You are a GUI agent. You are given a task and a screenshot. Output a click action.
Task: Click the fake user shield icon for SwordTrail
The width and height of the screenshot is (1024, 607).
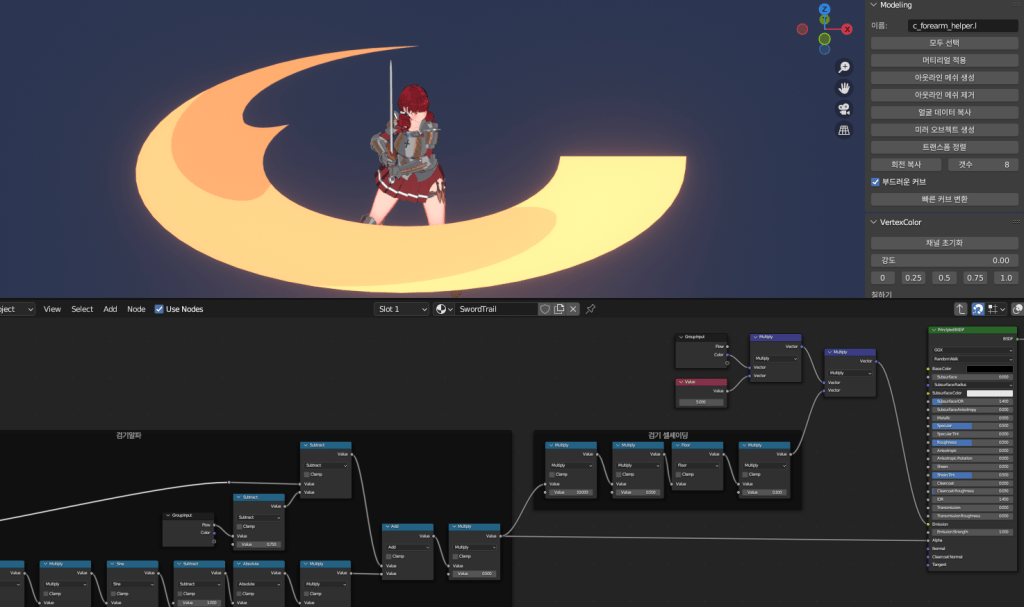(x=545, y=309)
